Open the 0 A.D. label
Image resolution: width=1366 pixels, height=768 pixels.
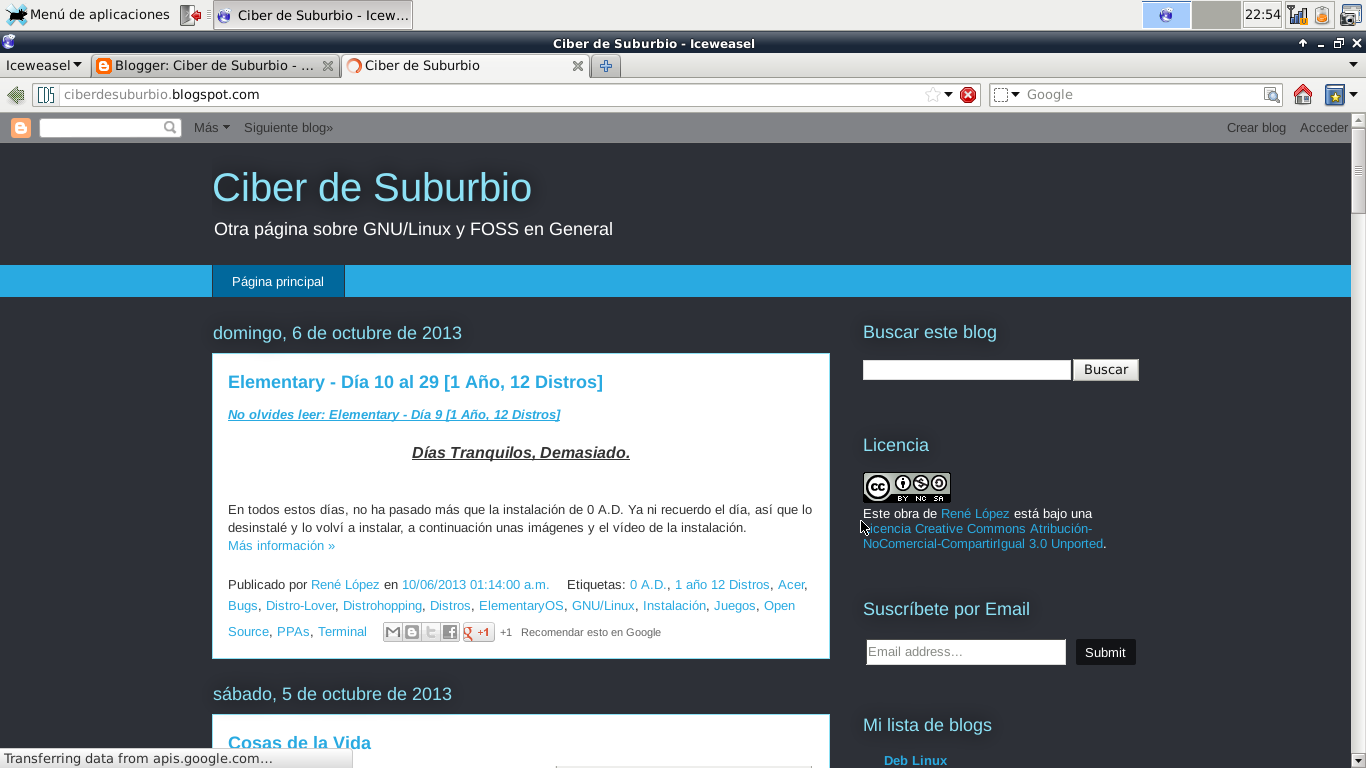pos(648,585)
